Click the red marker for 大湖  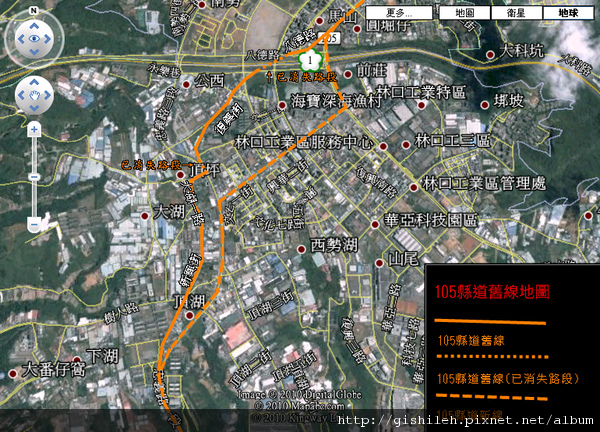145,216
